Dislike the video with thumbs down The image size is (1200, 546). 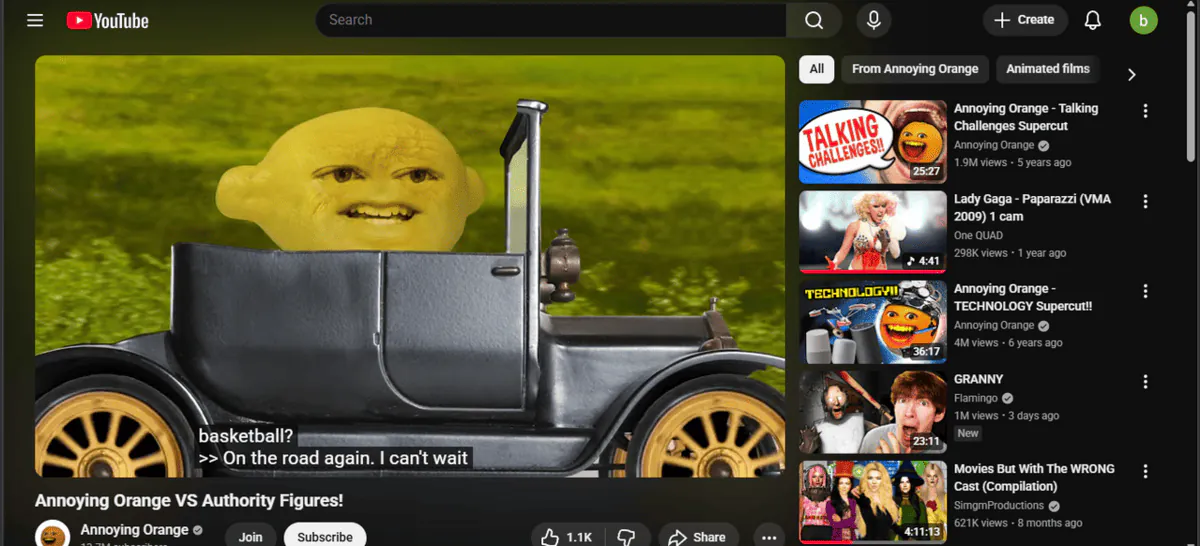click(x=627, y=537)
